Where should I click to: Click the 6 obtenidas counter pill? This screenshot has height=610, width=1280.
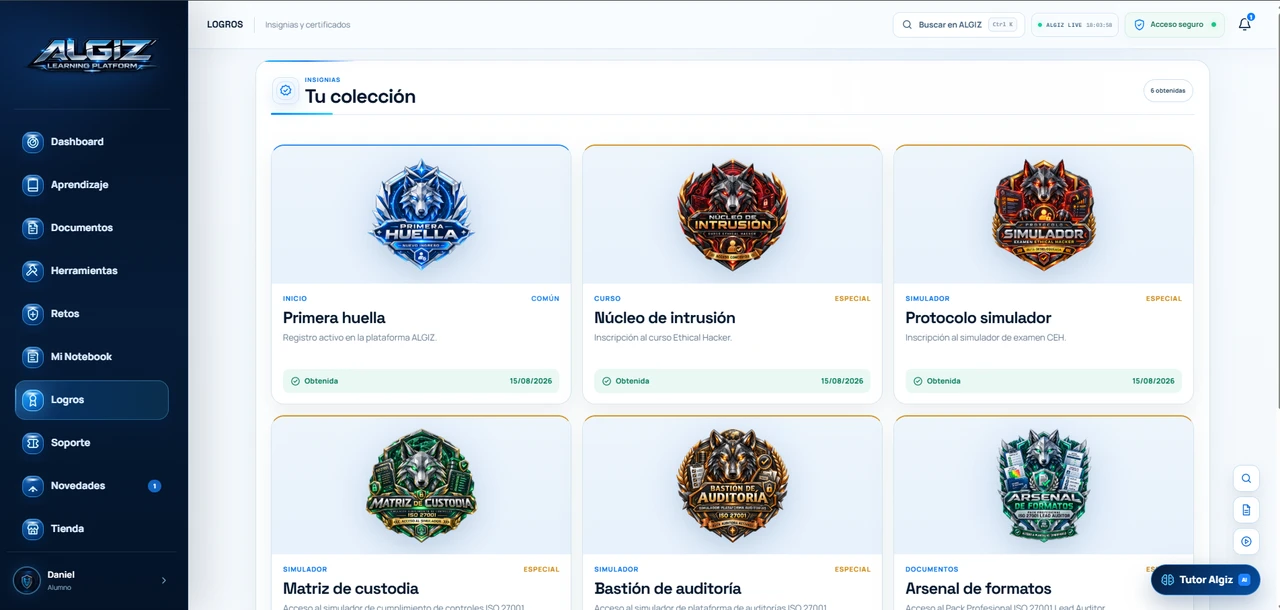click(1168, 91)
